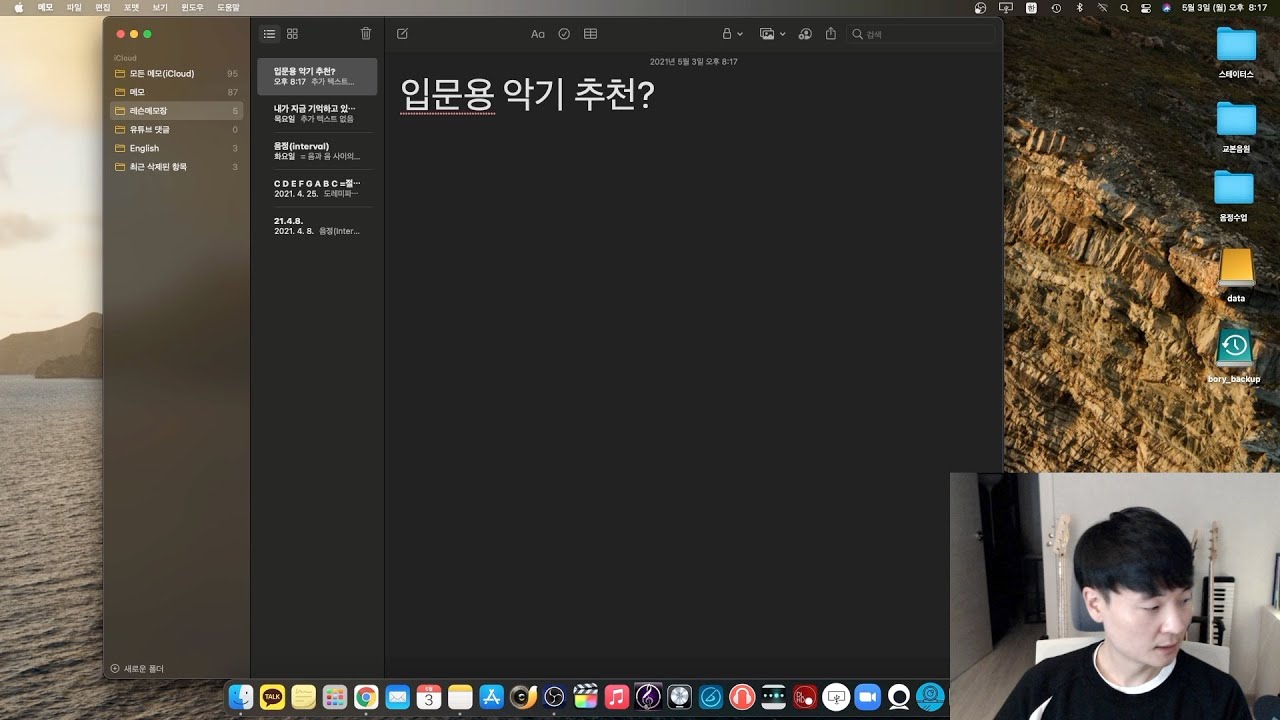The height and width of the screenshot is (720, 1280).
Task: Open Finder from the dock
Action: pos(241,697)
